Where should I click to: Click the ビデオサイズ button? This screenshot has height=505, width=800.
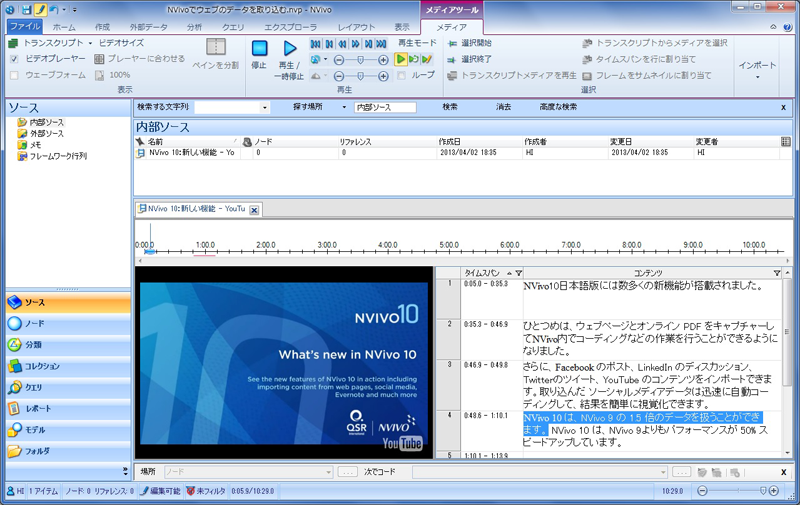(121, 43)
